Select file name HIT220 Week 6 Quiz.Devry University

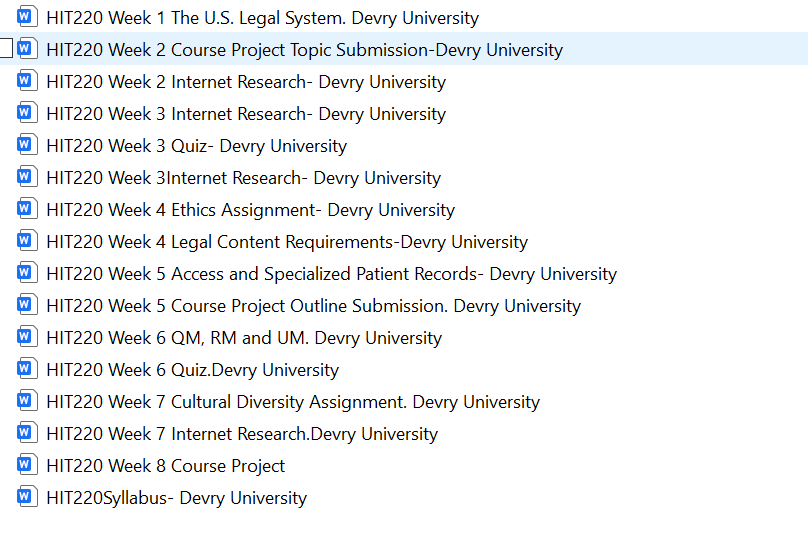tap(193, 370)
